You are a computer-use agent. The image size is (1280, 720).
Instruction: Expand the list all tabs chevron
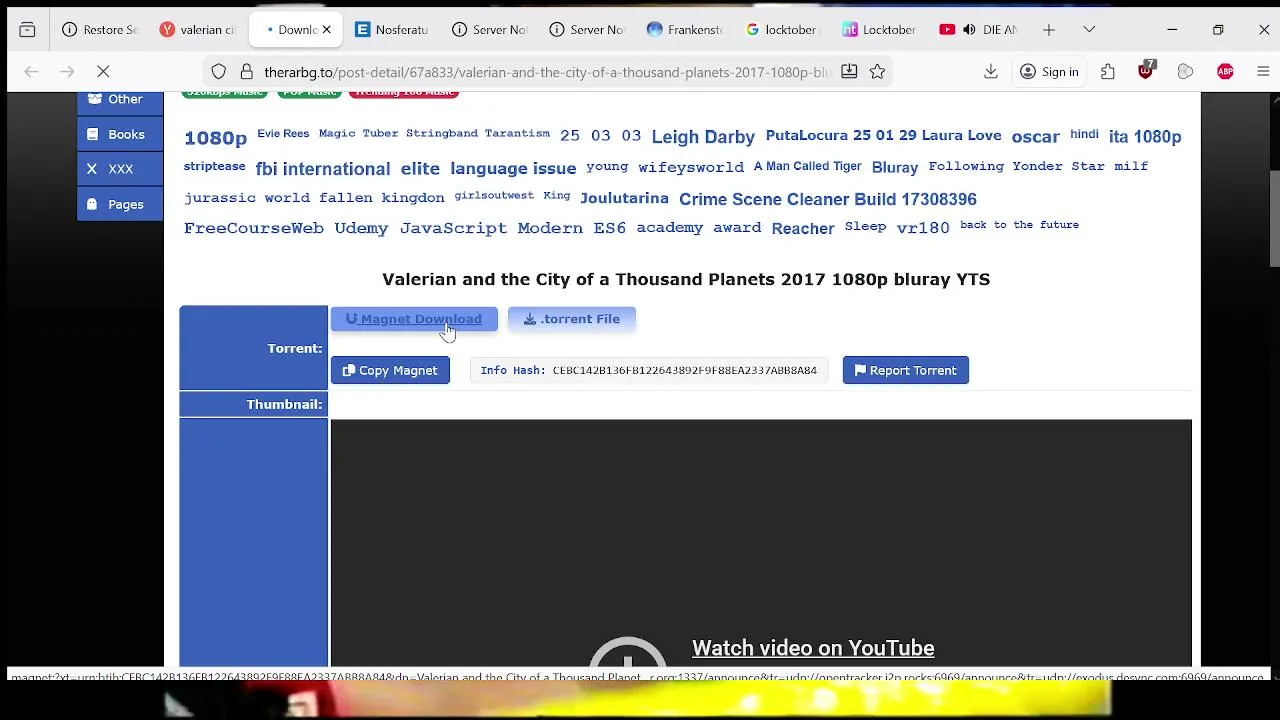pos(1089,30)
